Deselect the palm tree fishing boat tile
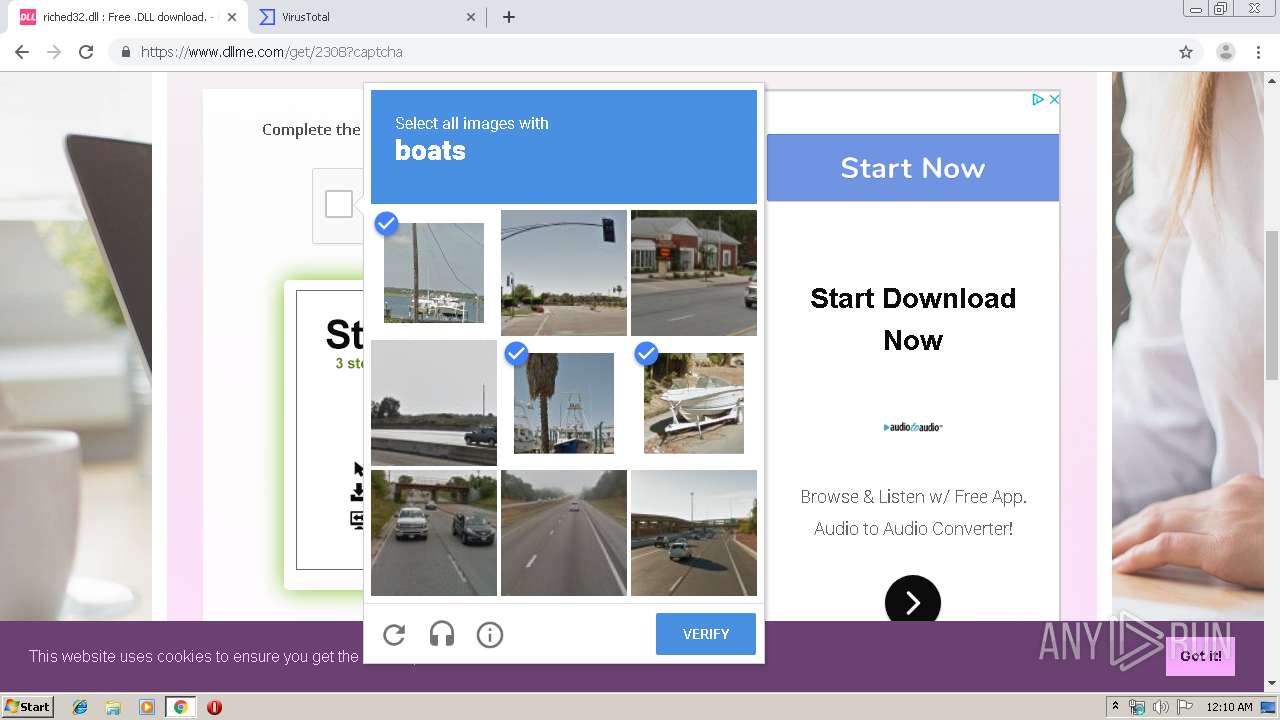The image size is (1280, 720). point(564,403)
